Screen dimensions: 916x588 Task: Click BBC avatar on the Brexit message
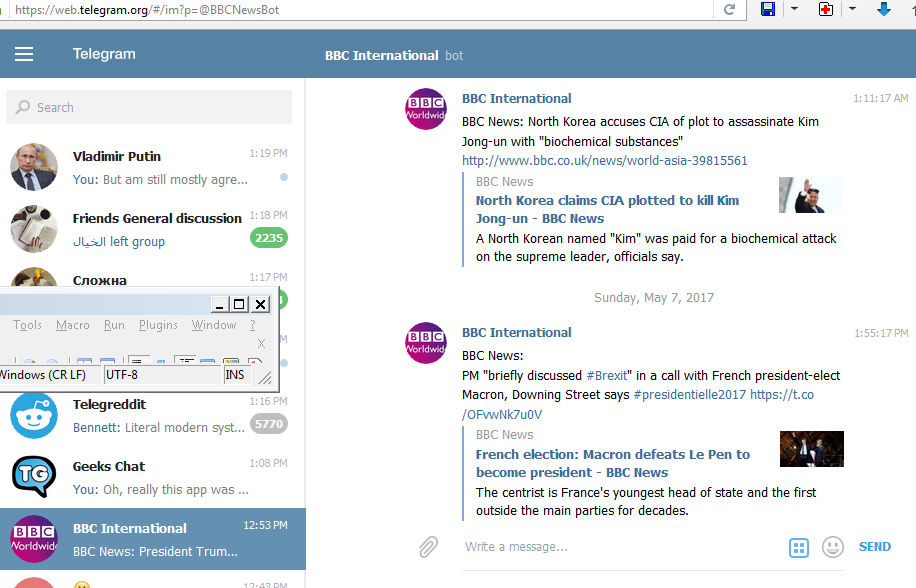pyautogui.click(x=426, y=343)
